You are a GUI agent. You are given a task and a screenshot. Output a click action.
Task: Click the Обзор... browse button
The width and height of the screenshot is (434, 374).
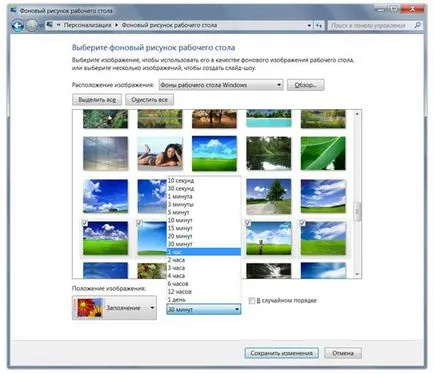pyautogui.click(x=305, y=85)
